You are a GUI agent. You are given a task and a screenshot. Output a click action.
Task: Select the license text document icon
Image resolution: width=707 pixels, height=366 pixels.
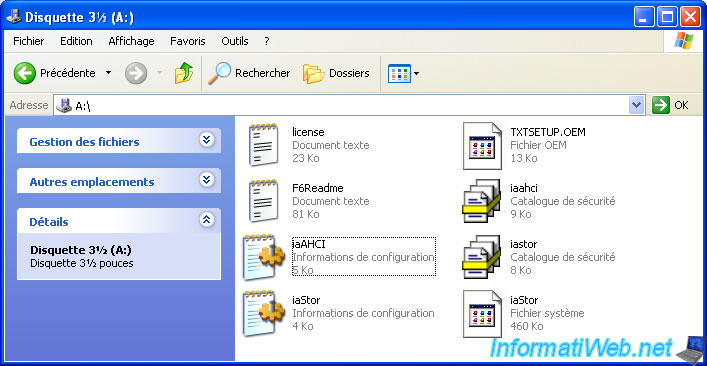[263, 145]
